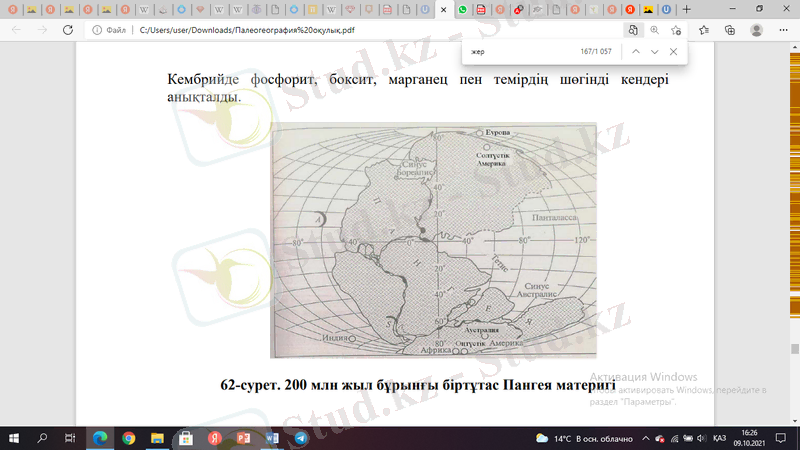Open Telegram from the taskbar

[300, 438]
